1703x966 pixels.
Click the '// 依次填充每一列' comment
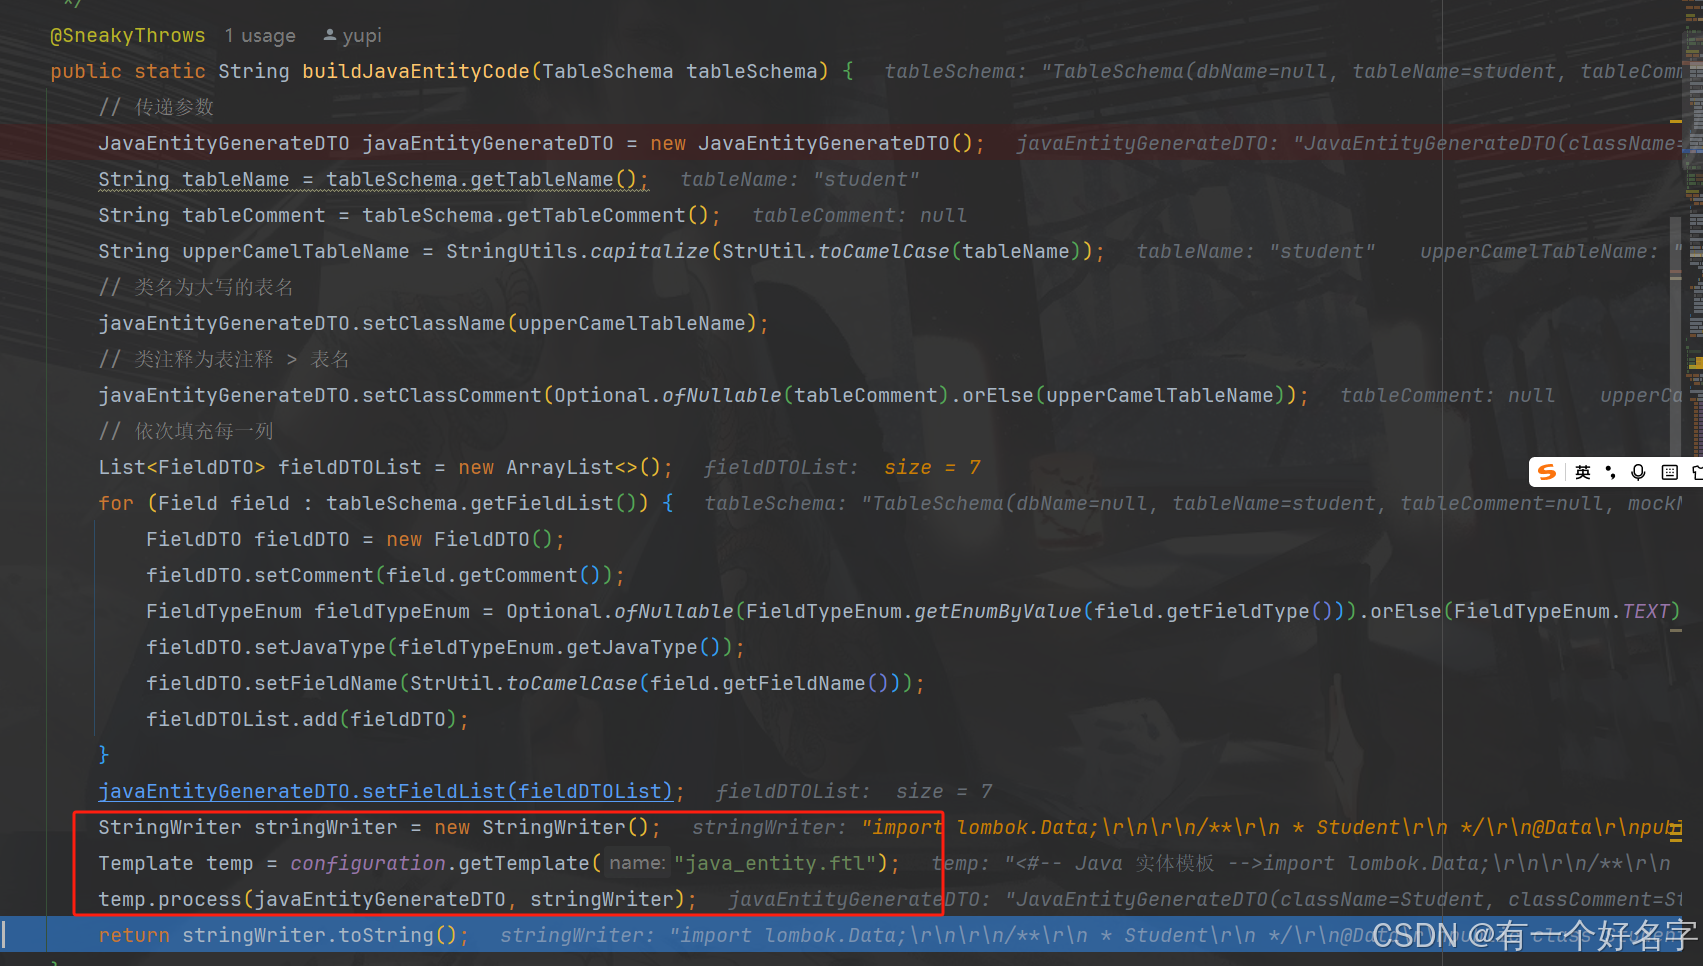[186, 432]
